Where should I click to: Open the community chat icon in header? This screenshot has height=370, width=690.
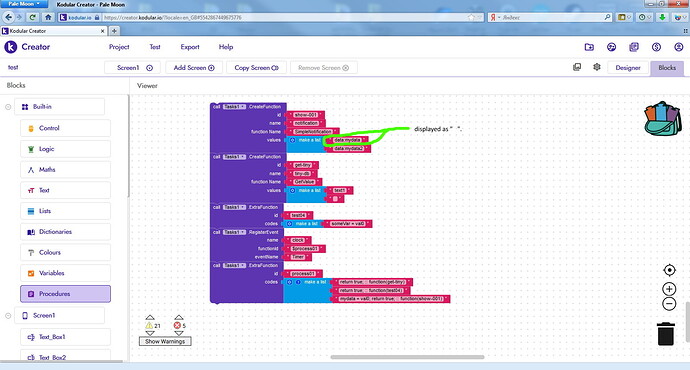click(x=611, y=47)
